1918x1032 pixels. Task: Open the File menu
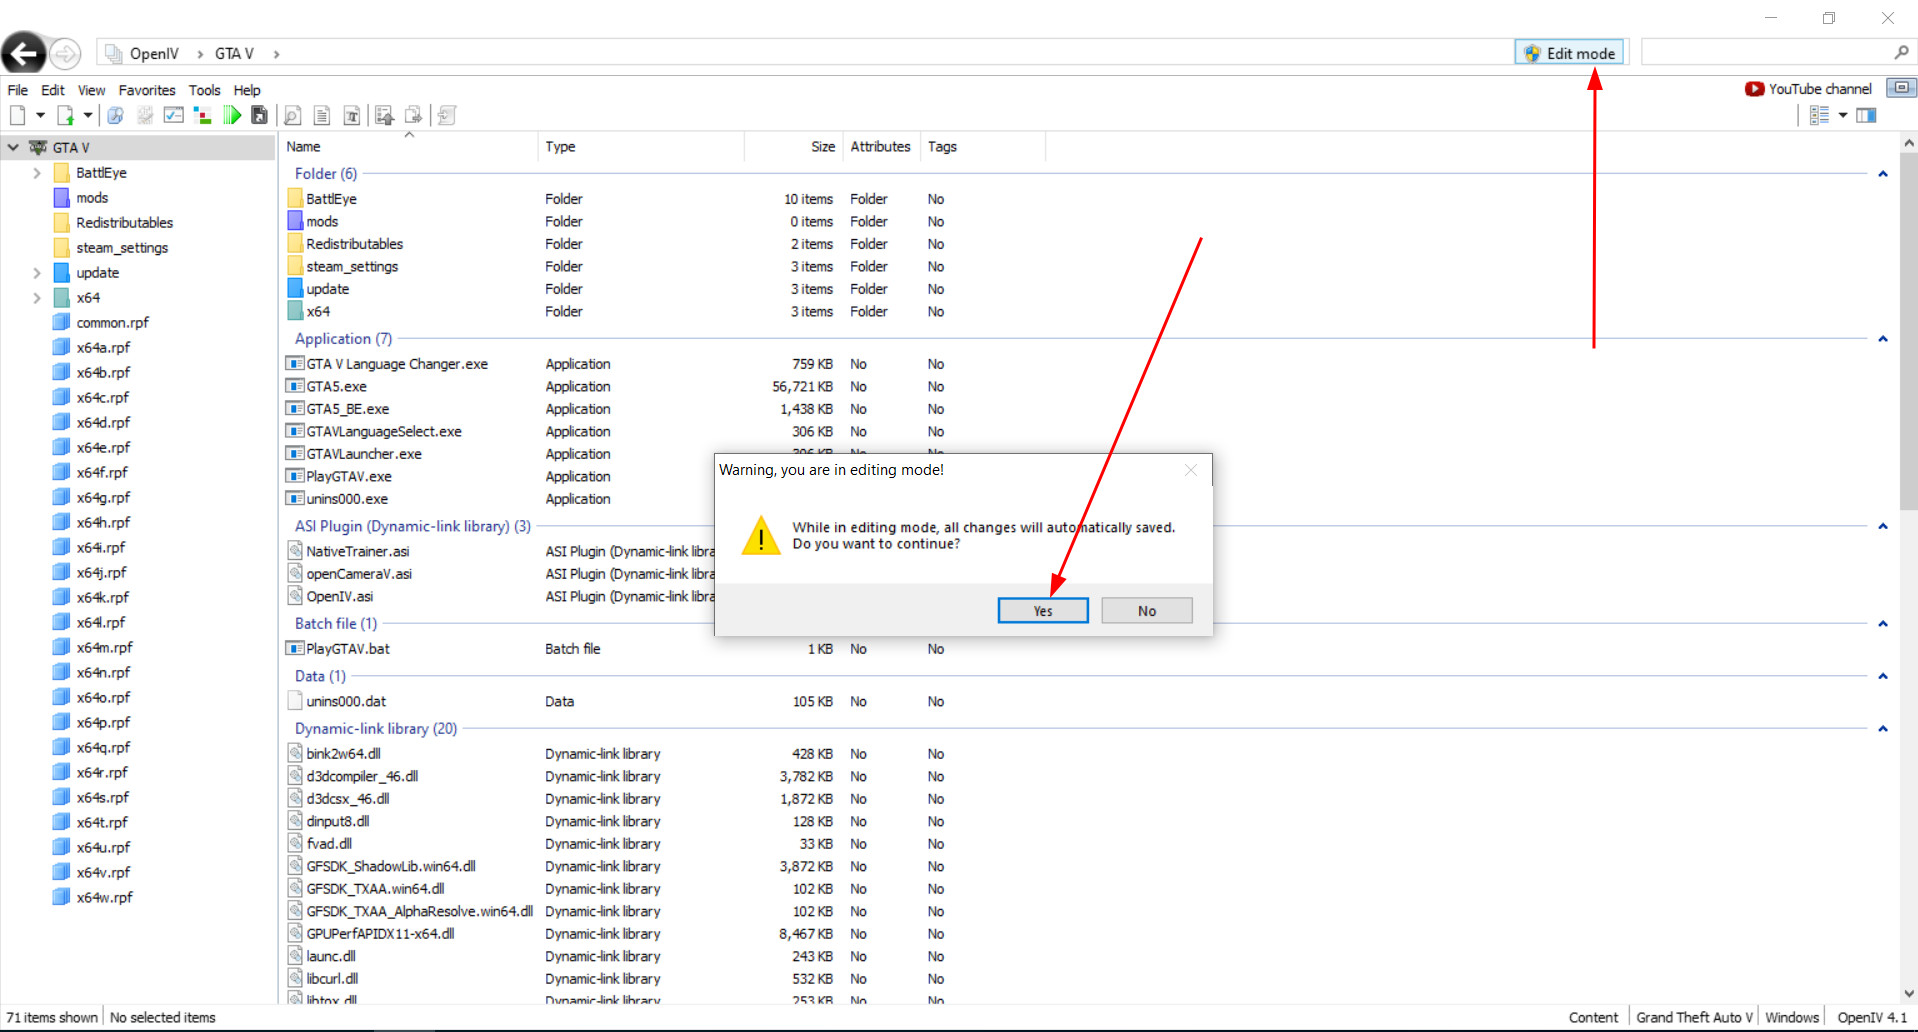coord(18,90)
